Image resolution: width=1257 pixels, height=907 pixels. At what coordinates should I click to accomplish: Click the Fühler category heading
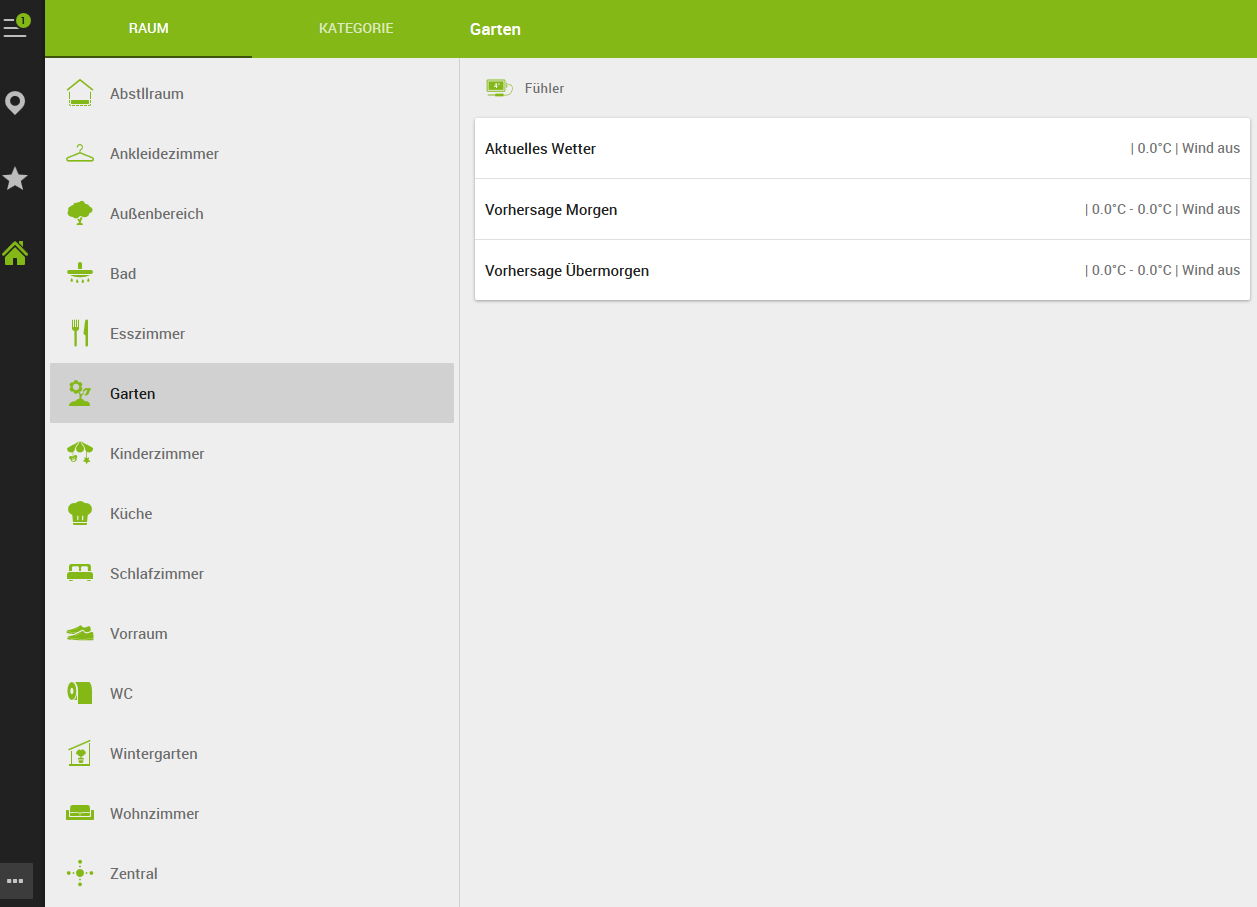point(544,88)
